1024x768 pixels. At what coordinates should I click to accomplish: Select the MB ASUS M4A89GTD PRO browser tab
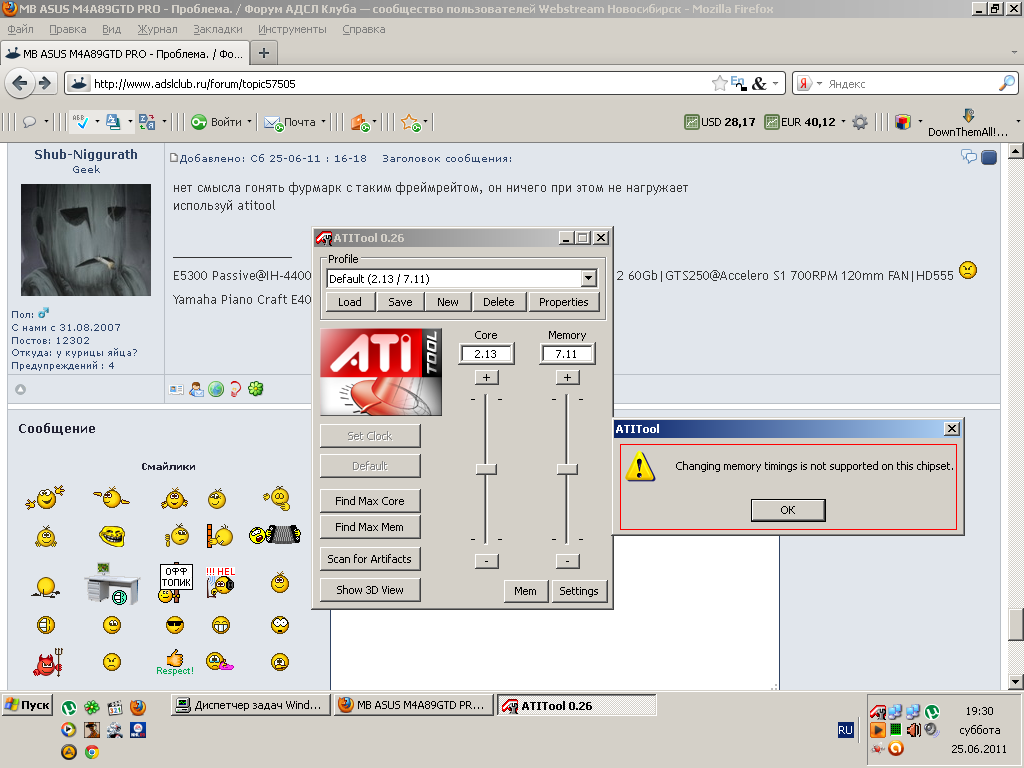(126, 54)
